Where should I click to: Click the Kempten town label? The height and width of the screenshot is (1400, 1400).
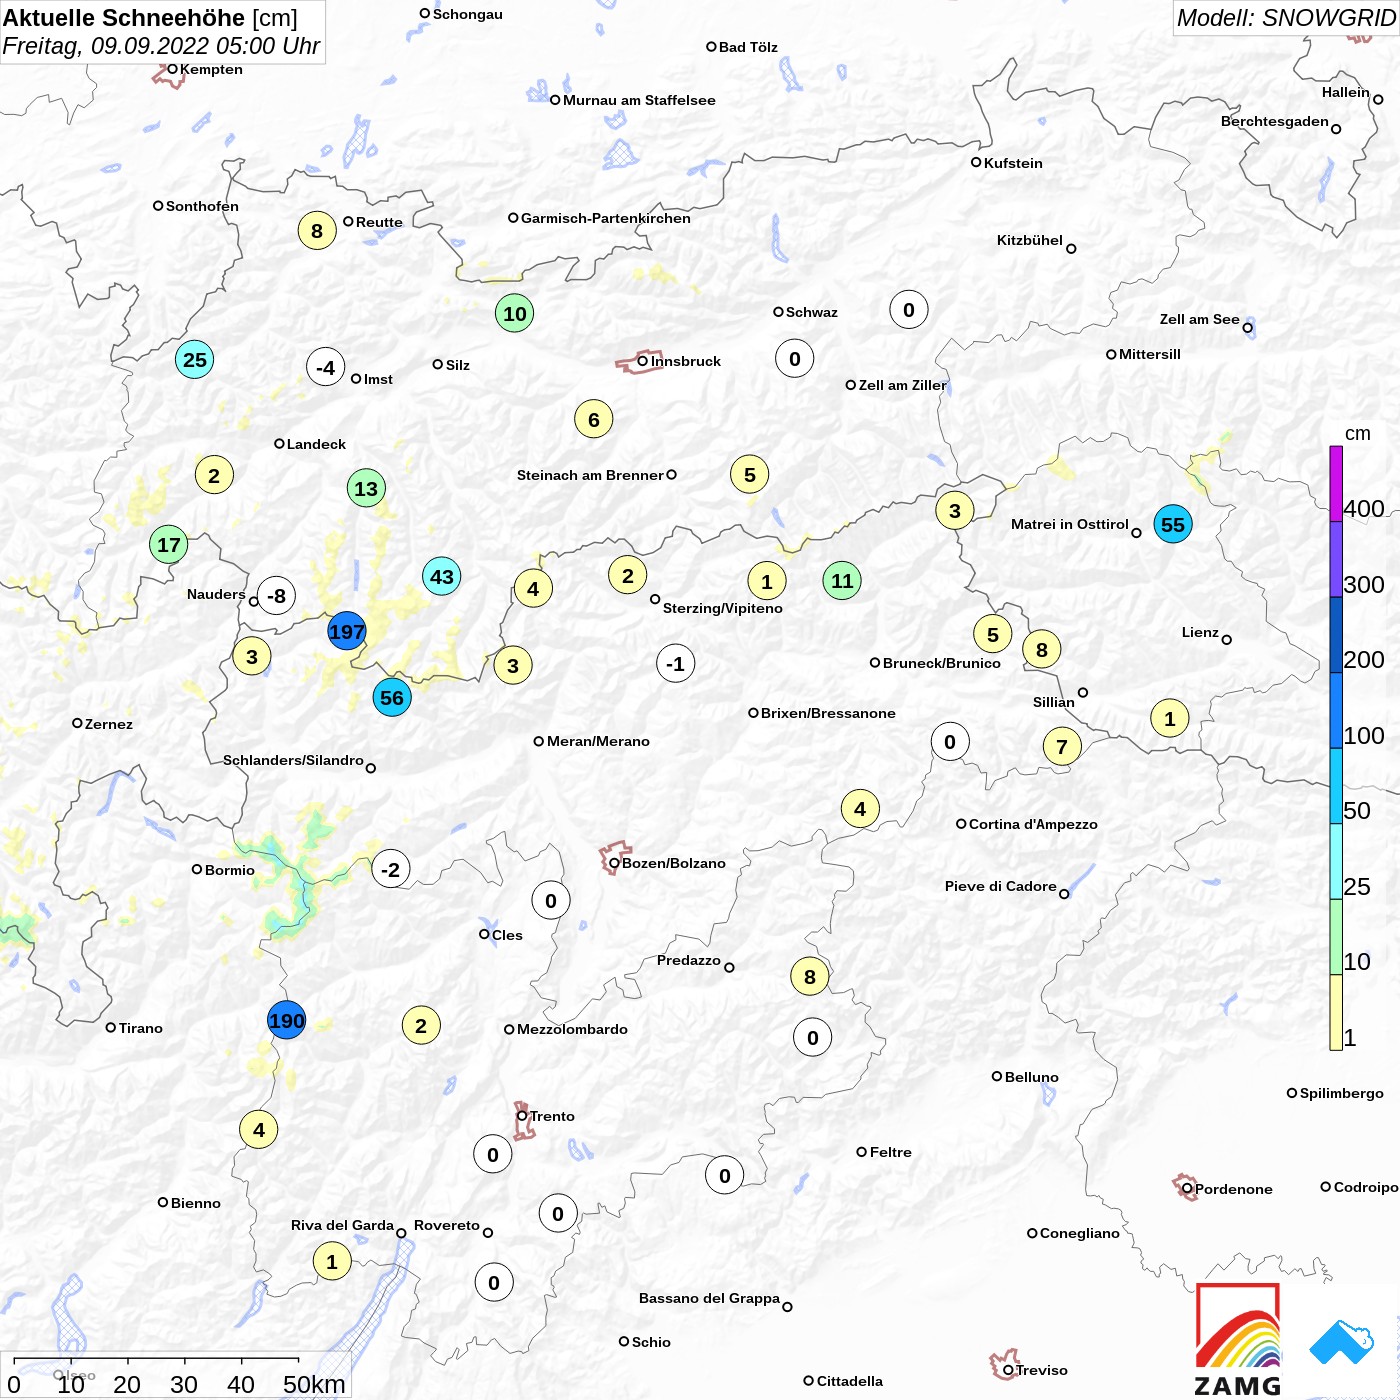[211, 69]
